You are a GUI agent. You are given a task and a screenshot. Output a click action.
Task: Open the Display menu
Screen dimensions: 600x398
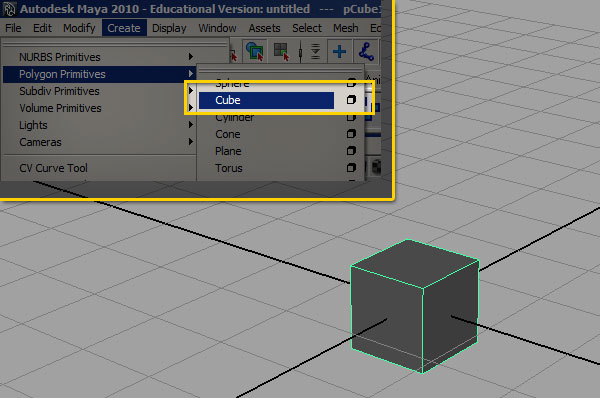tap(169, 28)
